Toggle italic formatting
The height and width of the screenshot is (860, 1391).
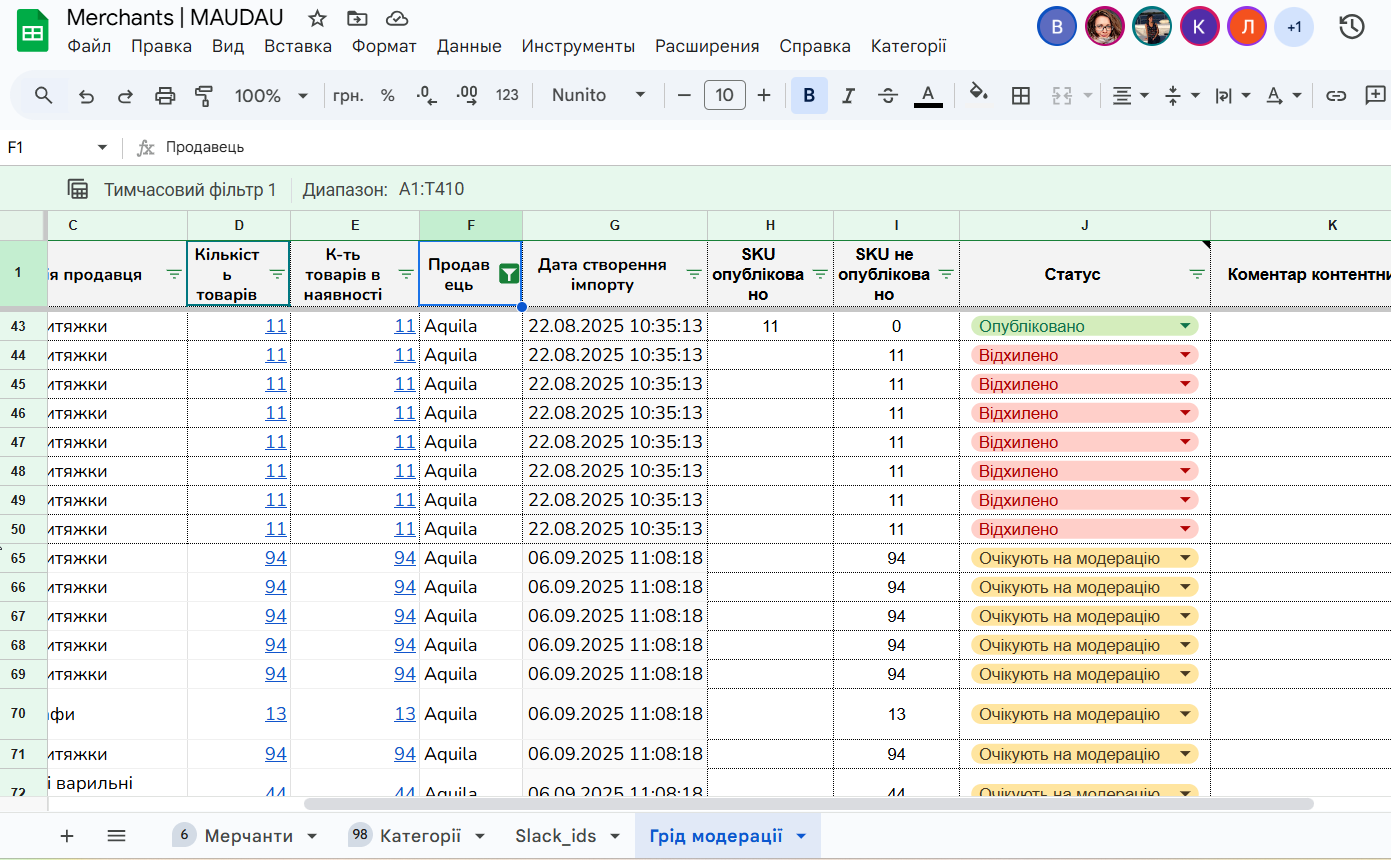point(848,96)
